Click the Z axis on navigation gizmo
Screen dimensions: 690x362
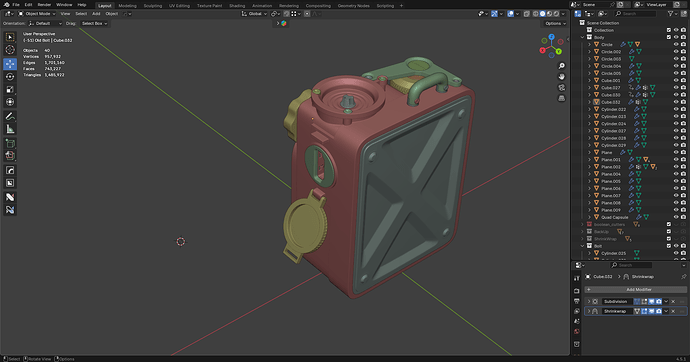pos(551,38)
